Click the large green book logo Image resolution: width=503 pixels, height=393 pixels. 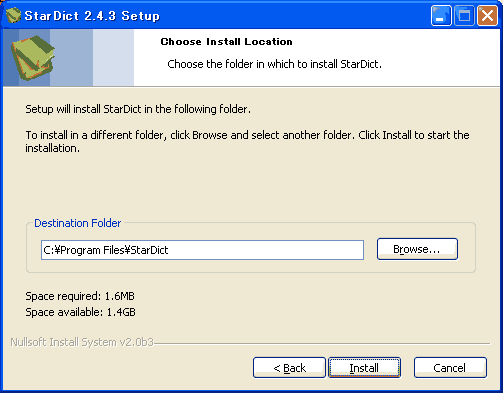33,58
